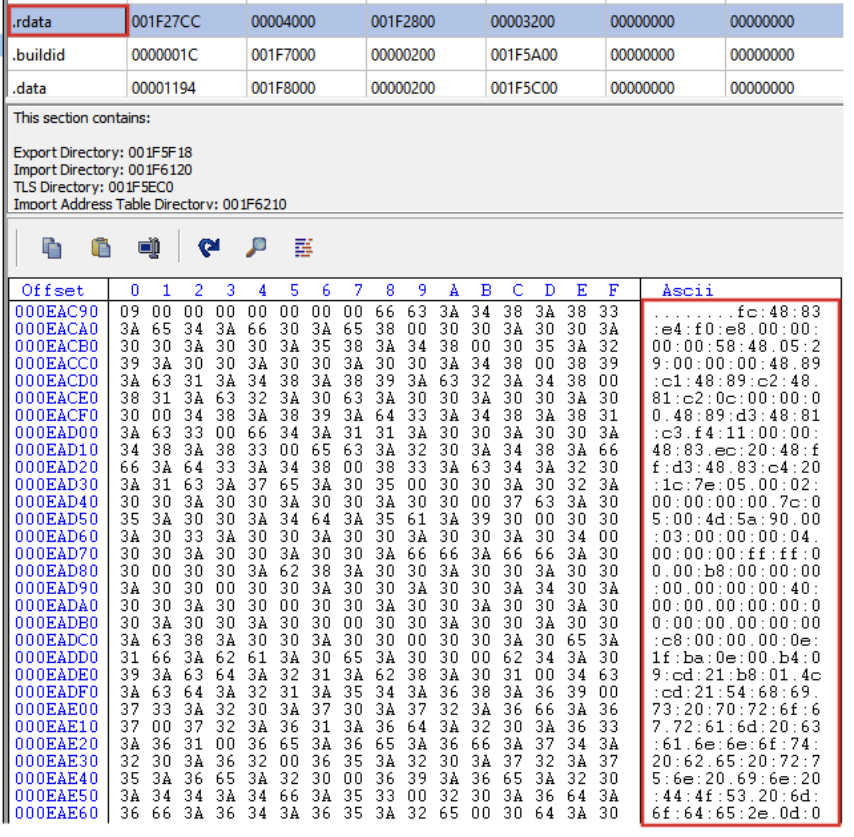Select the .rdata section row
Screen dimensions: 854x837
(425, 21)
